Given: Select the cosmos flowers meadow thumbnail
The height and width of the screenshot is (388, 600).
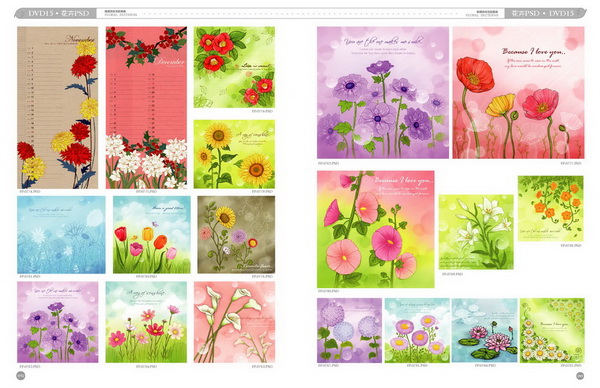Looking at the screenshot, I should (146, 322).
